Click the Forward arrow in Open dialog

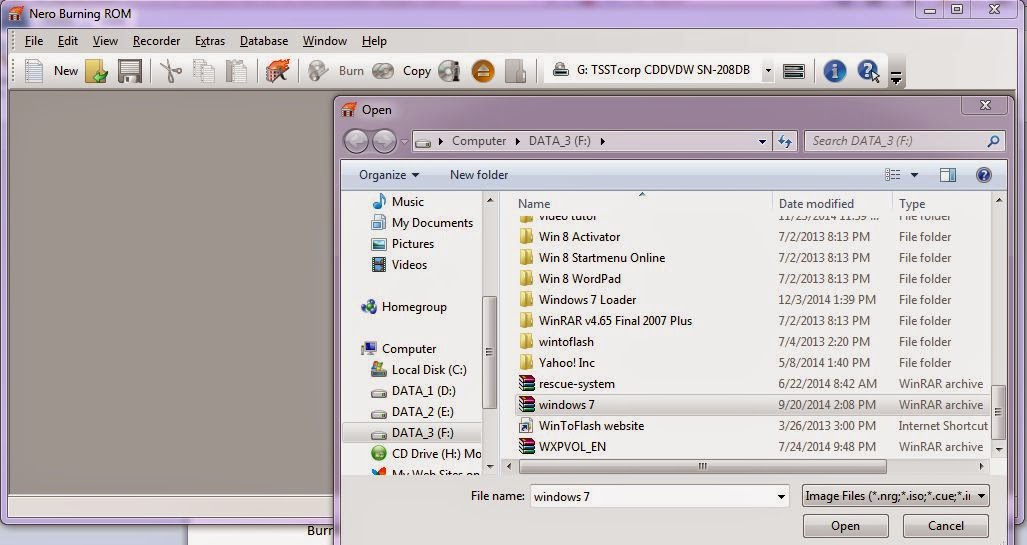384,141
